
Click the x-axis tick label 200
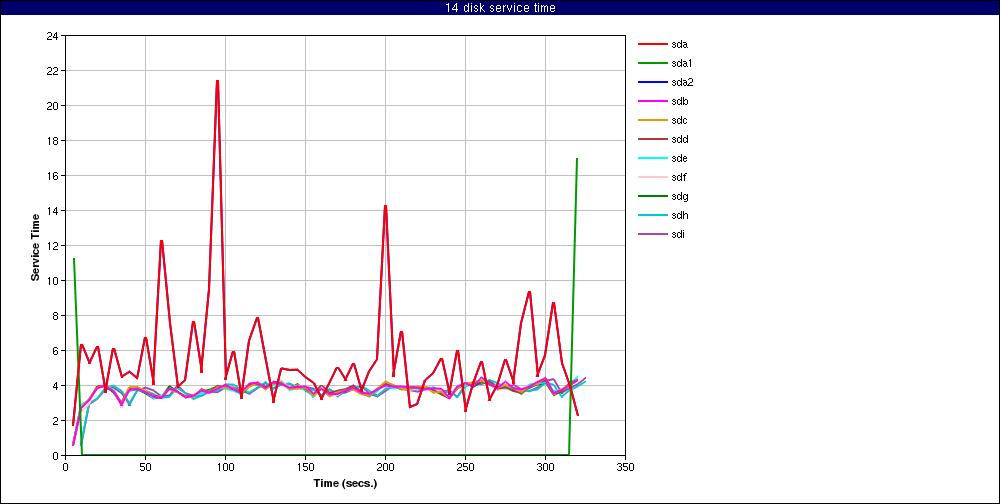(x=385, y=467)
